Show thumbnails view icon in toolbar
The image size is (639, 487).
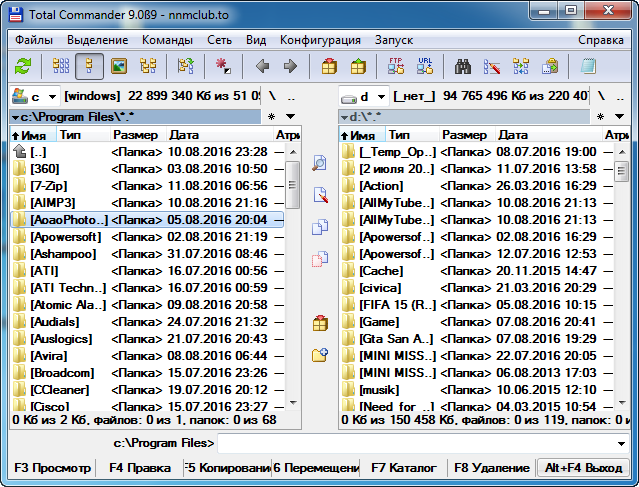[119, 66]
